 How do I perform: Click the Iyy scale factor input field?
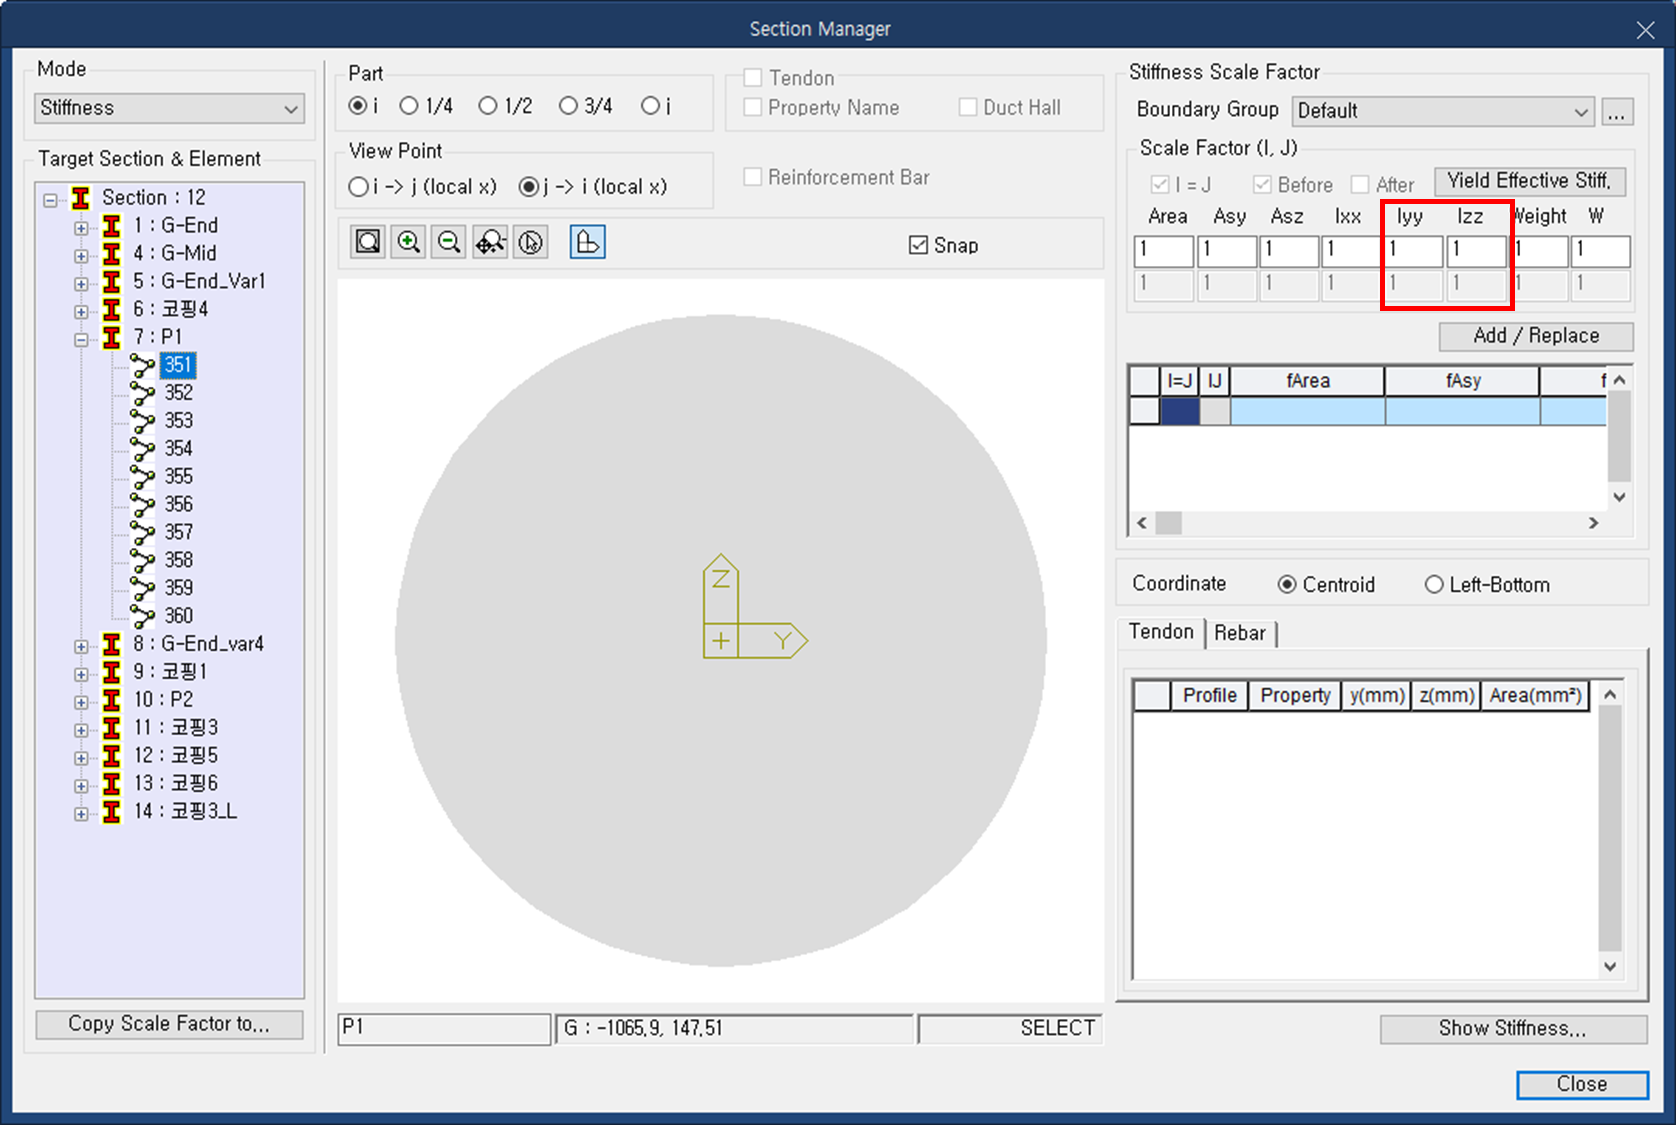pos(1414,250)
